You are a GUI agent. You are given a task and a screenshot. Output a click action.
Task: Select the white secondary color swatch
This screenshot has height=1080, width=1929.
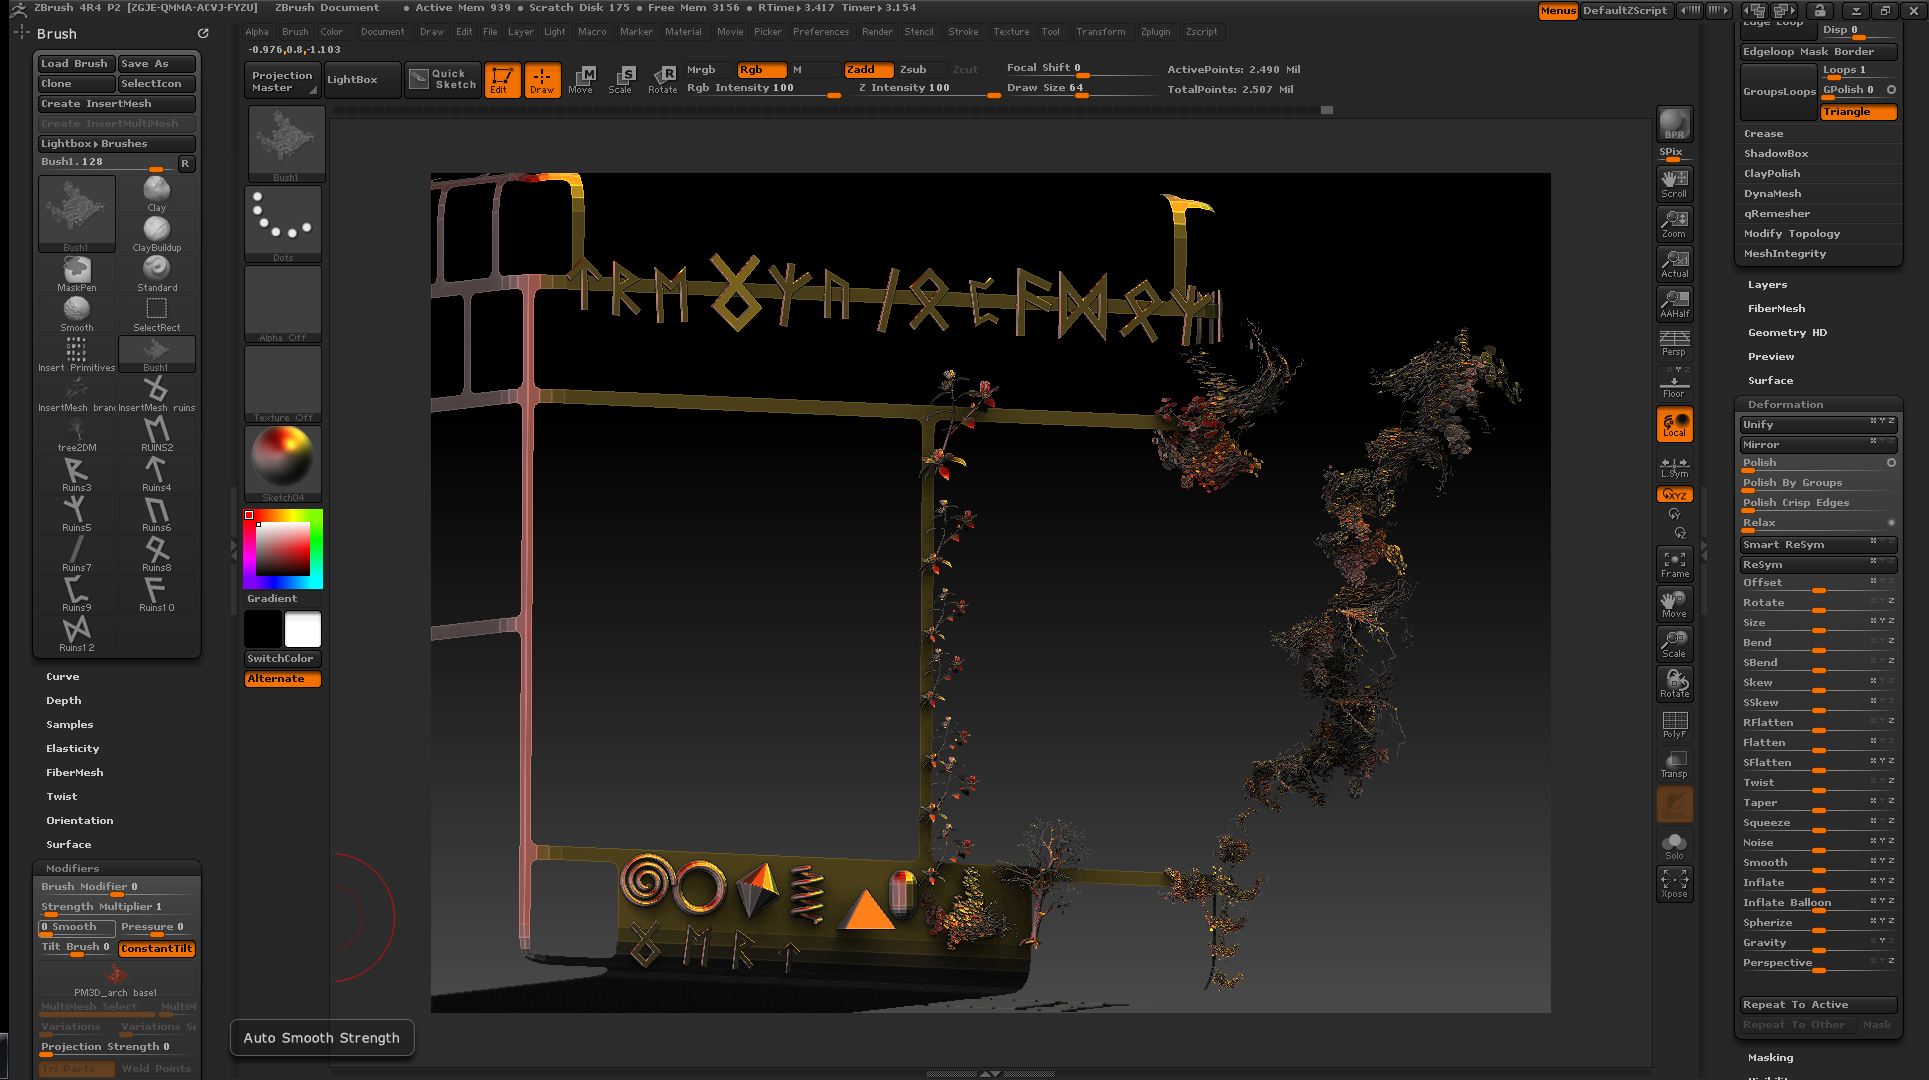[303, 630]
